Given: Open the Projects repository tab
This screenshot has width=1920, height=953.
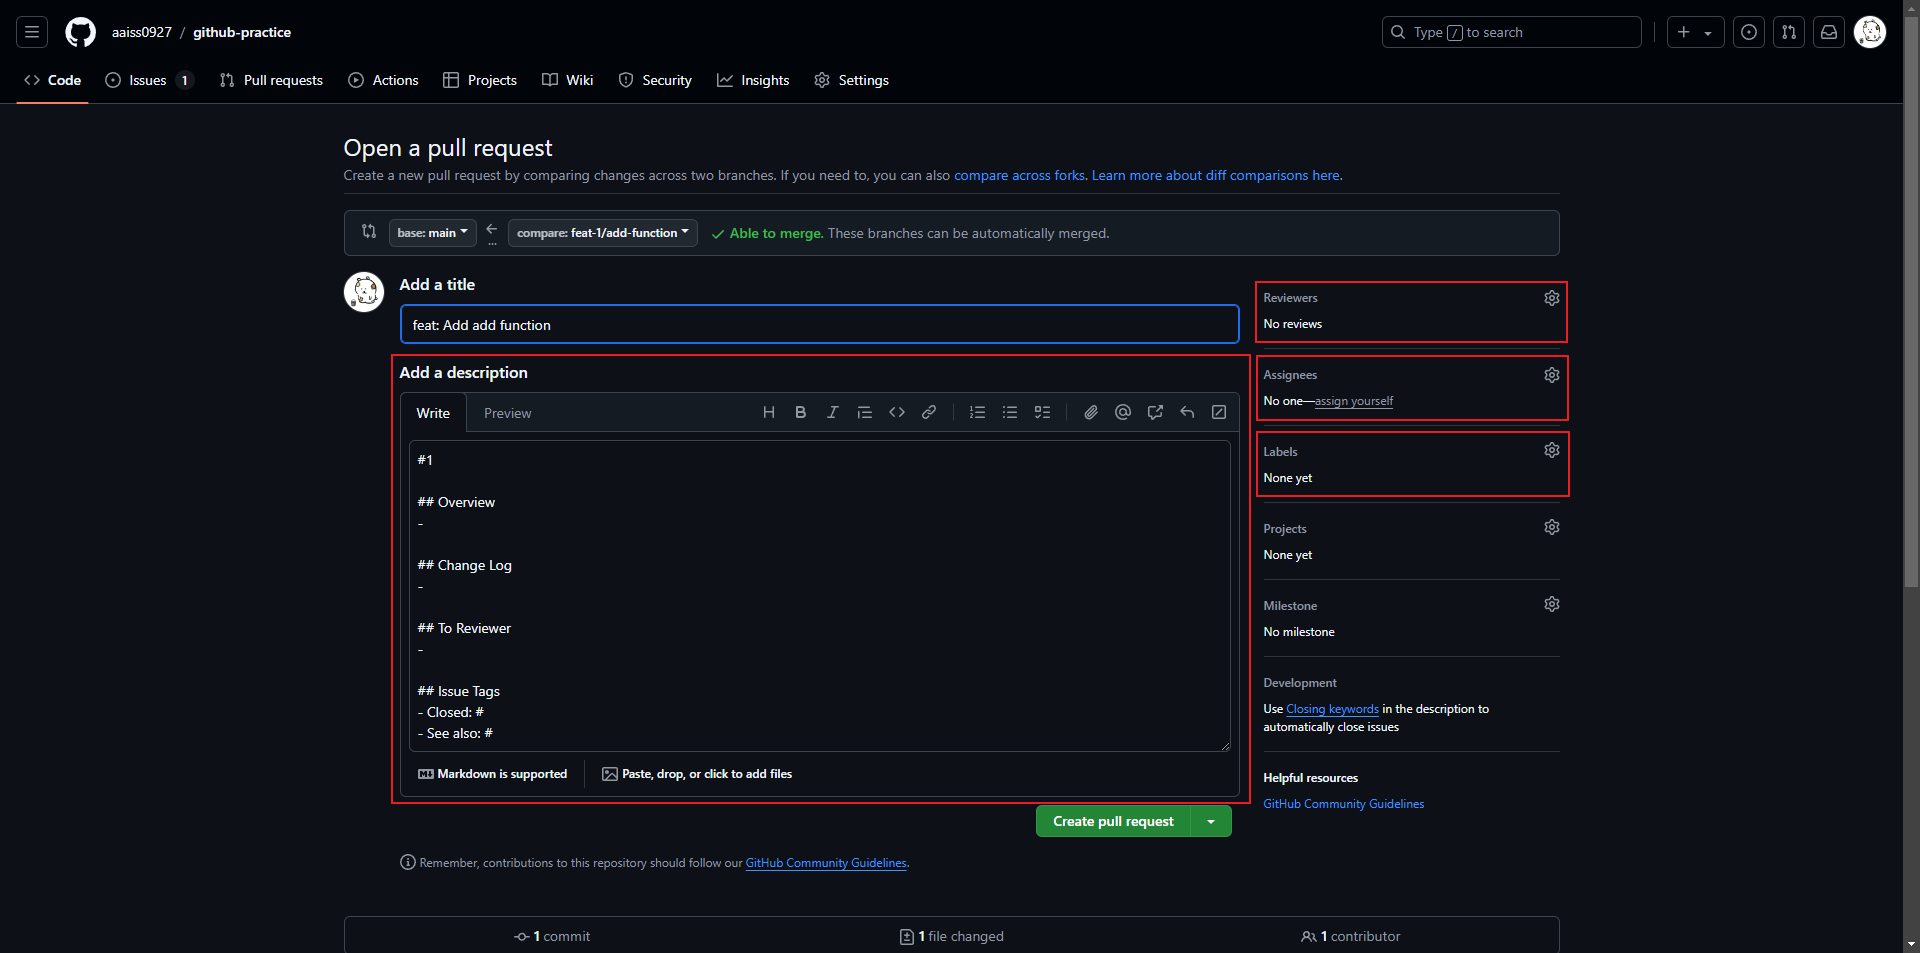Looking at the screenshot, I should [480, 80].
